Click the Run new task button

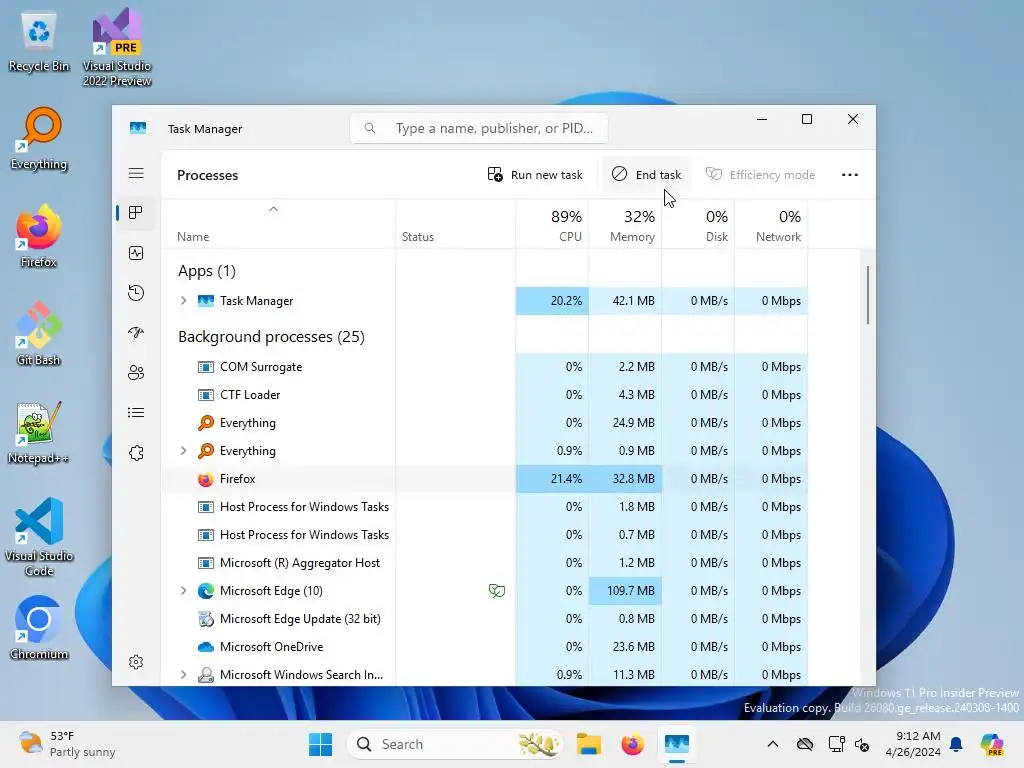(x=535, y=175)
